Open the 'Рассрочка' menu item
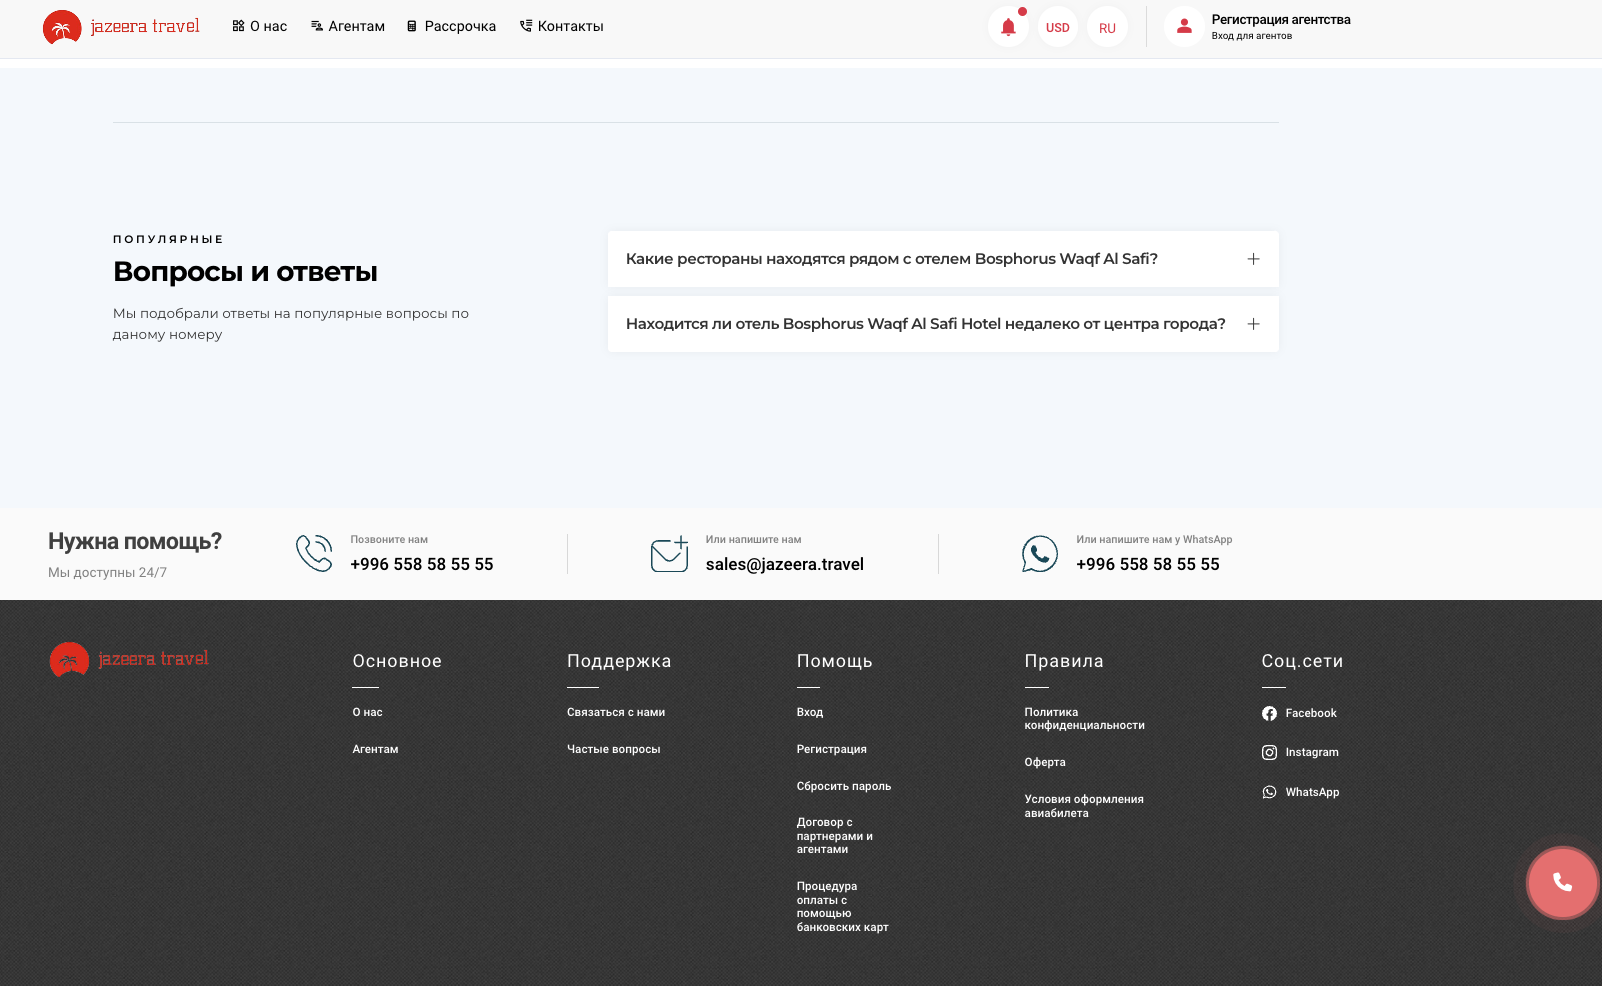 pyautogui.click(x=451, y=27)
